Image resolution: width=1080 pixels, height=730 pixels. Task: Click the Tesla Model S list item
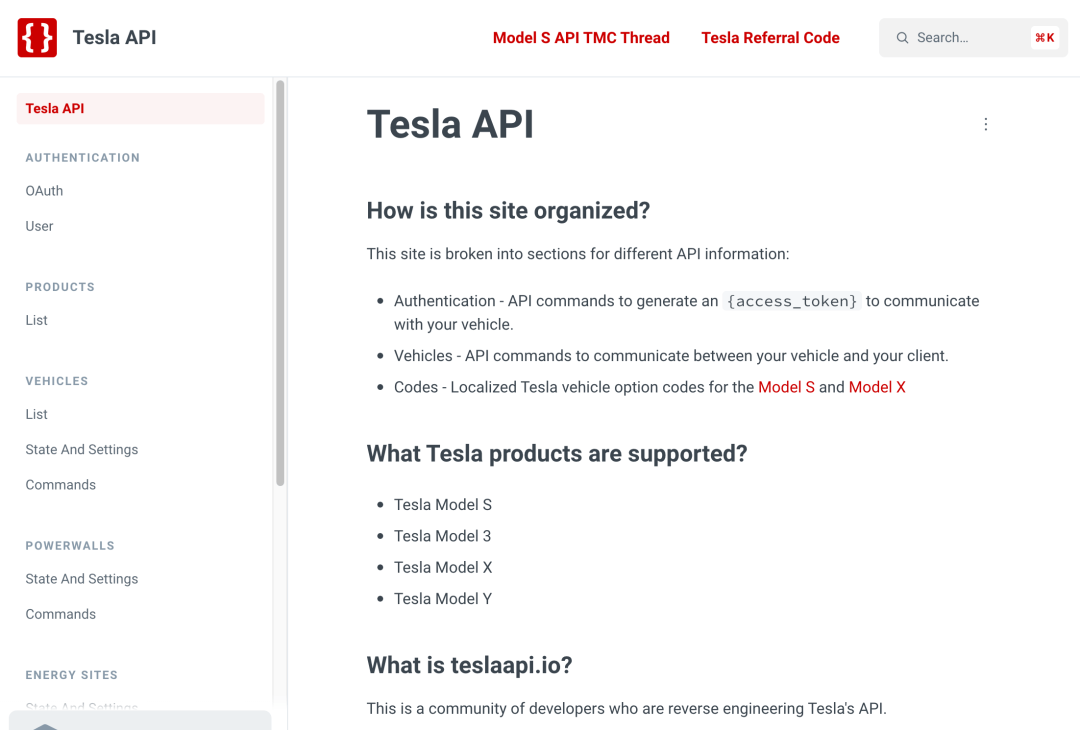coord(443,505)
